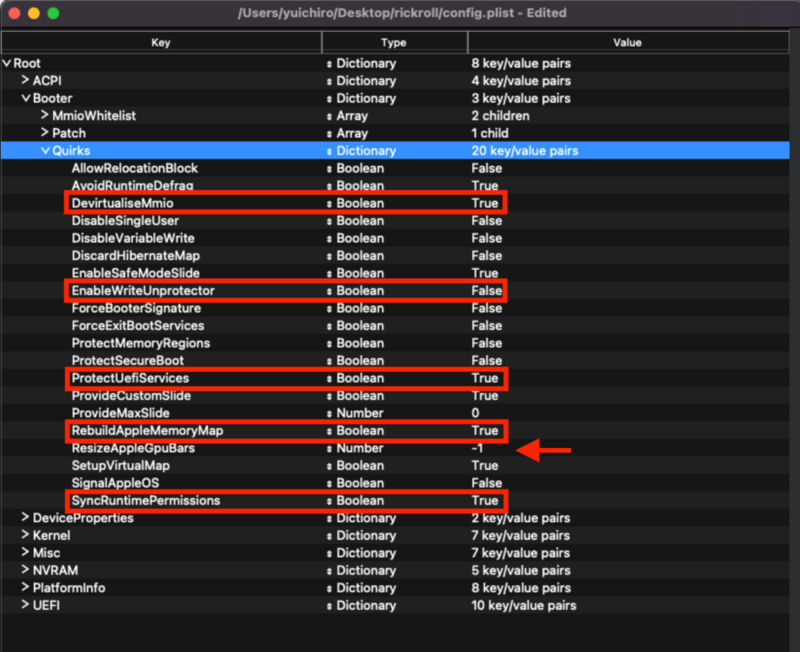Viewport: 800px width, 652px height.
Task: Sort by the Value column header
Action: [628, 42]
